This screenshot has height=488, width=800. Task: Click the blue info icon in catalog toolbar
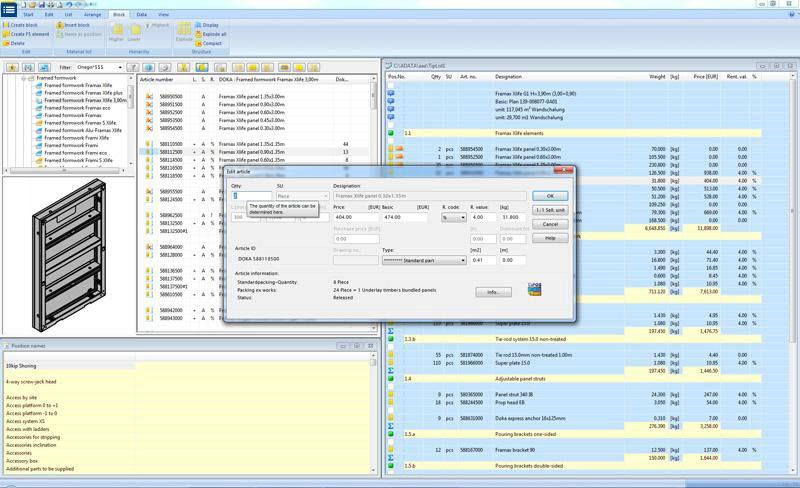pos(148,67)
